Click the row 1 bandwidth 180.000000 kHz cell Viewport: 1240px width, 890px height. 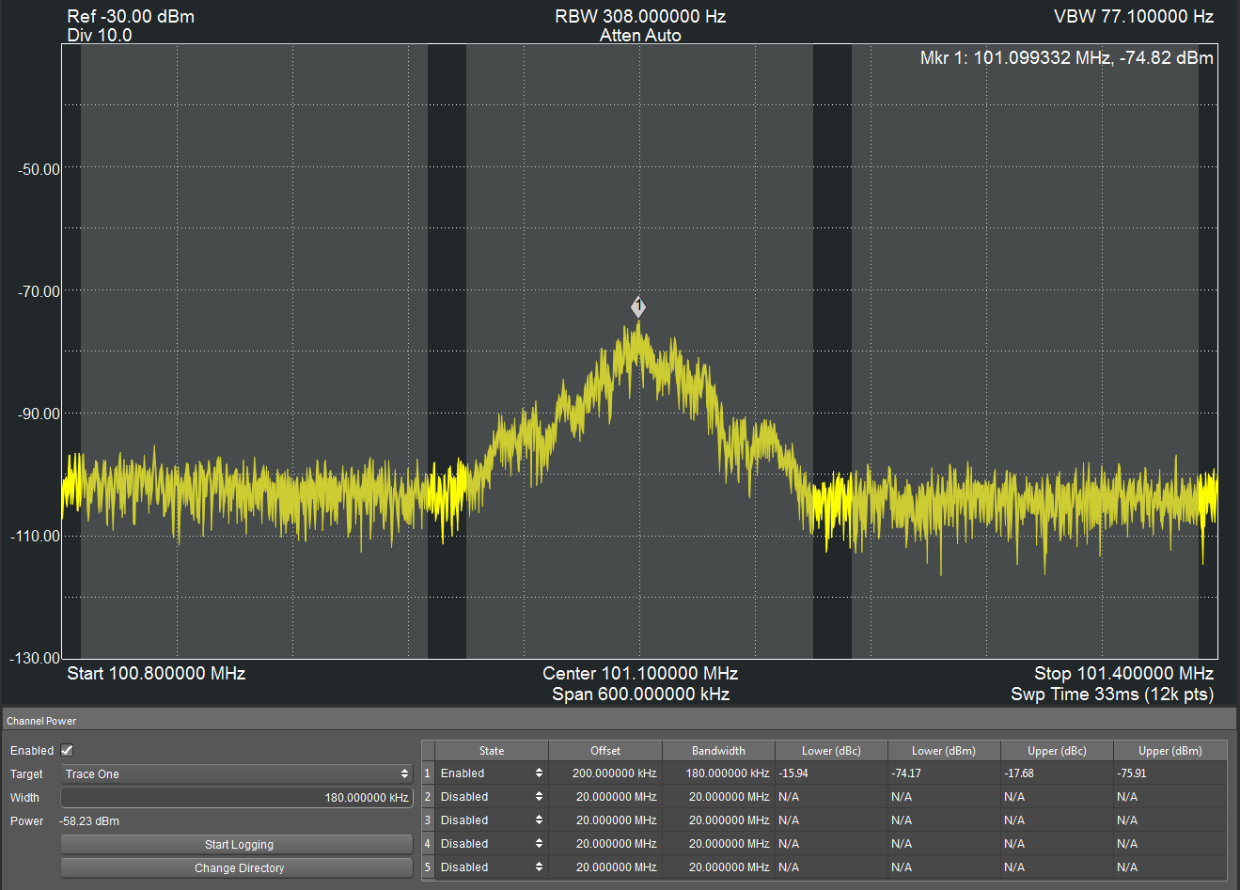pyautogui.click(x=719, y=773)
